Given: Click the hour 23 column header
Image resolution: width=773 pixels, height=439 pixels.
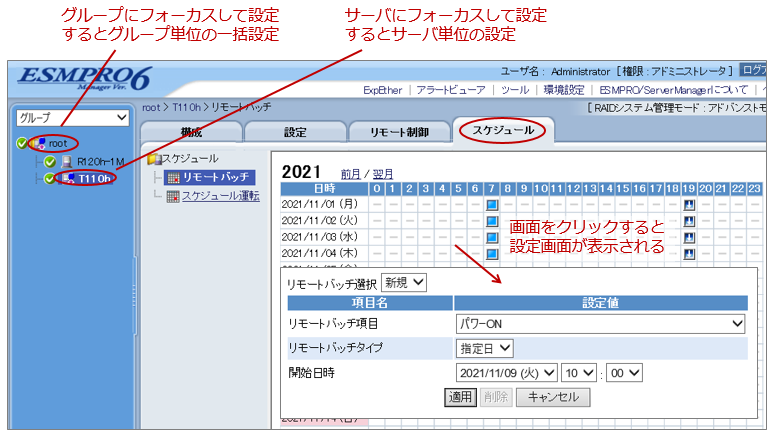Looking at the screenshot, I should 755,188.
